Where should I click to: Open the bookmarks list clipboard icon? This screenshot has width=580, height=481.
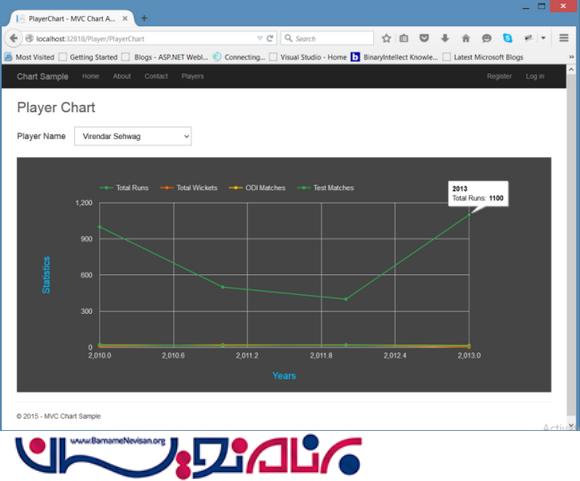click(404, 38)
